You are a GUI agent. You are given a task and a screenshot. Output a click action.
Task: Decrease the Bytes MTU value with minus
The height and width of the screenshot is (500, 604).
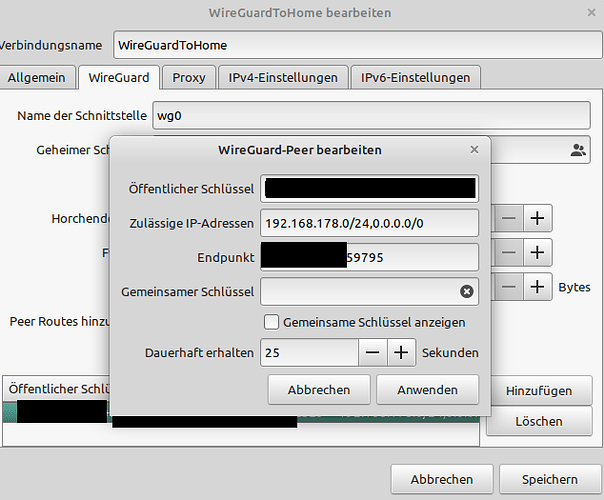(508, 287)
